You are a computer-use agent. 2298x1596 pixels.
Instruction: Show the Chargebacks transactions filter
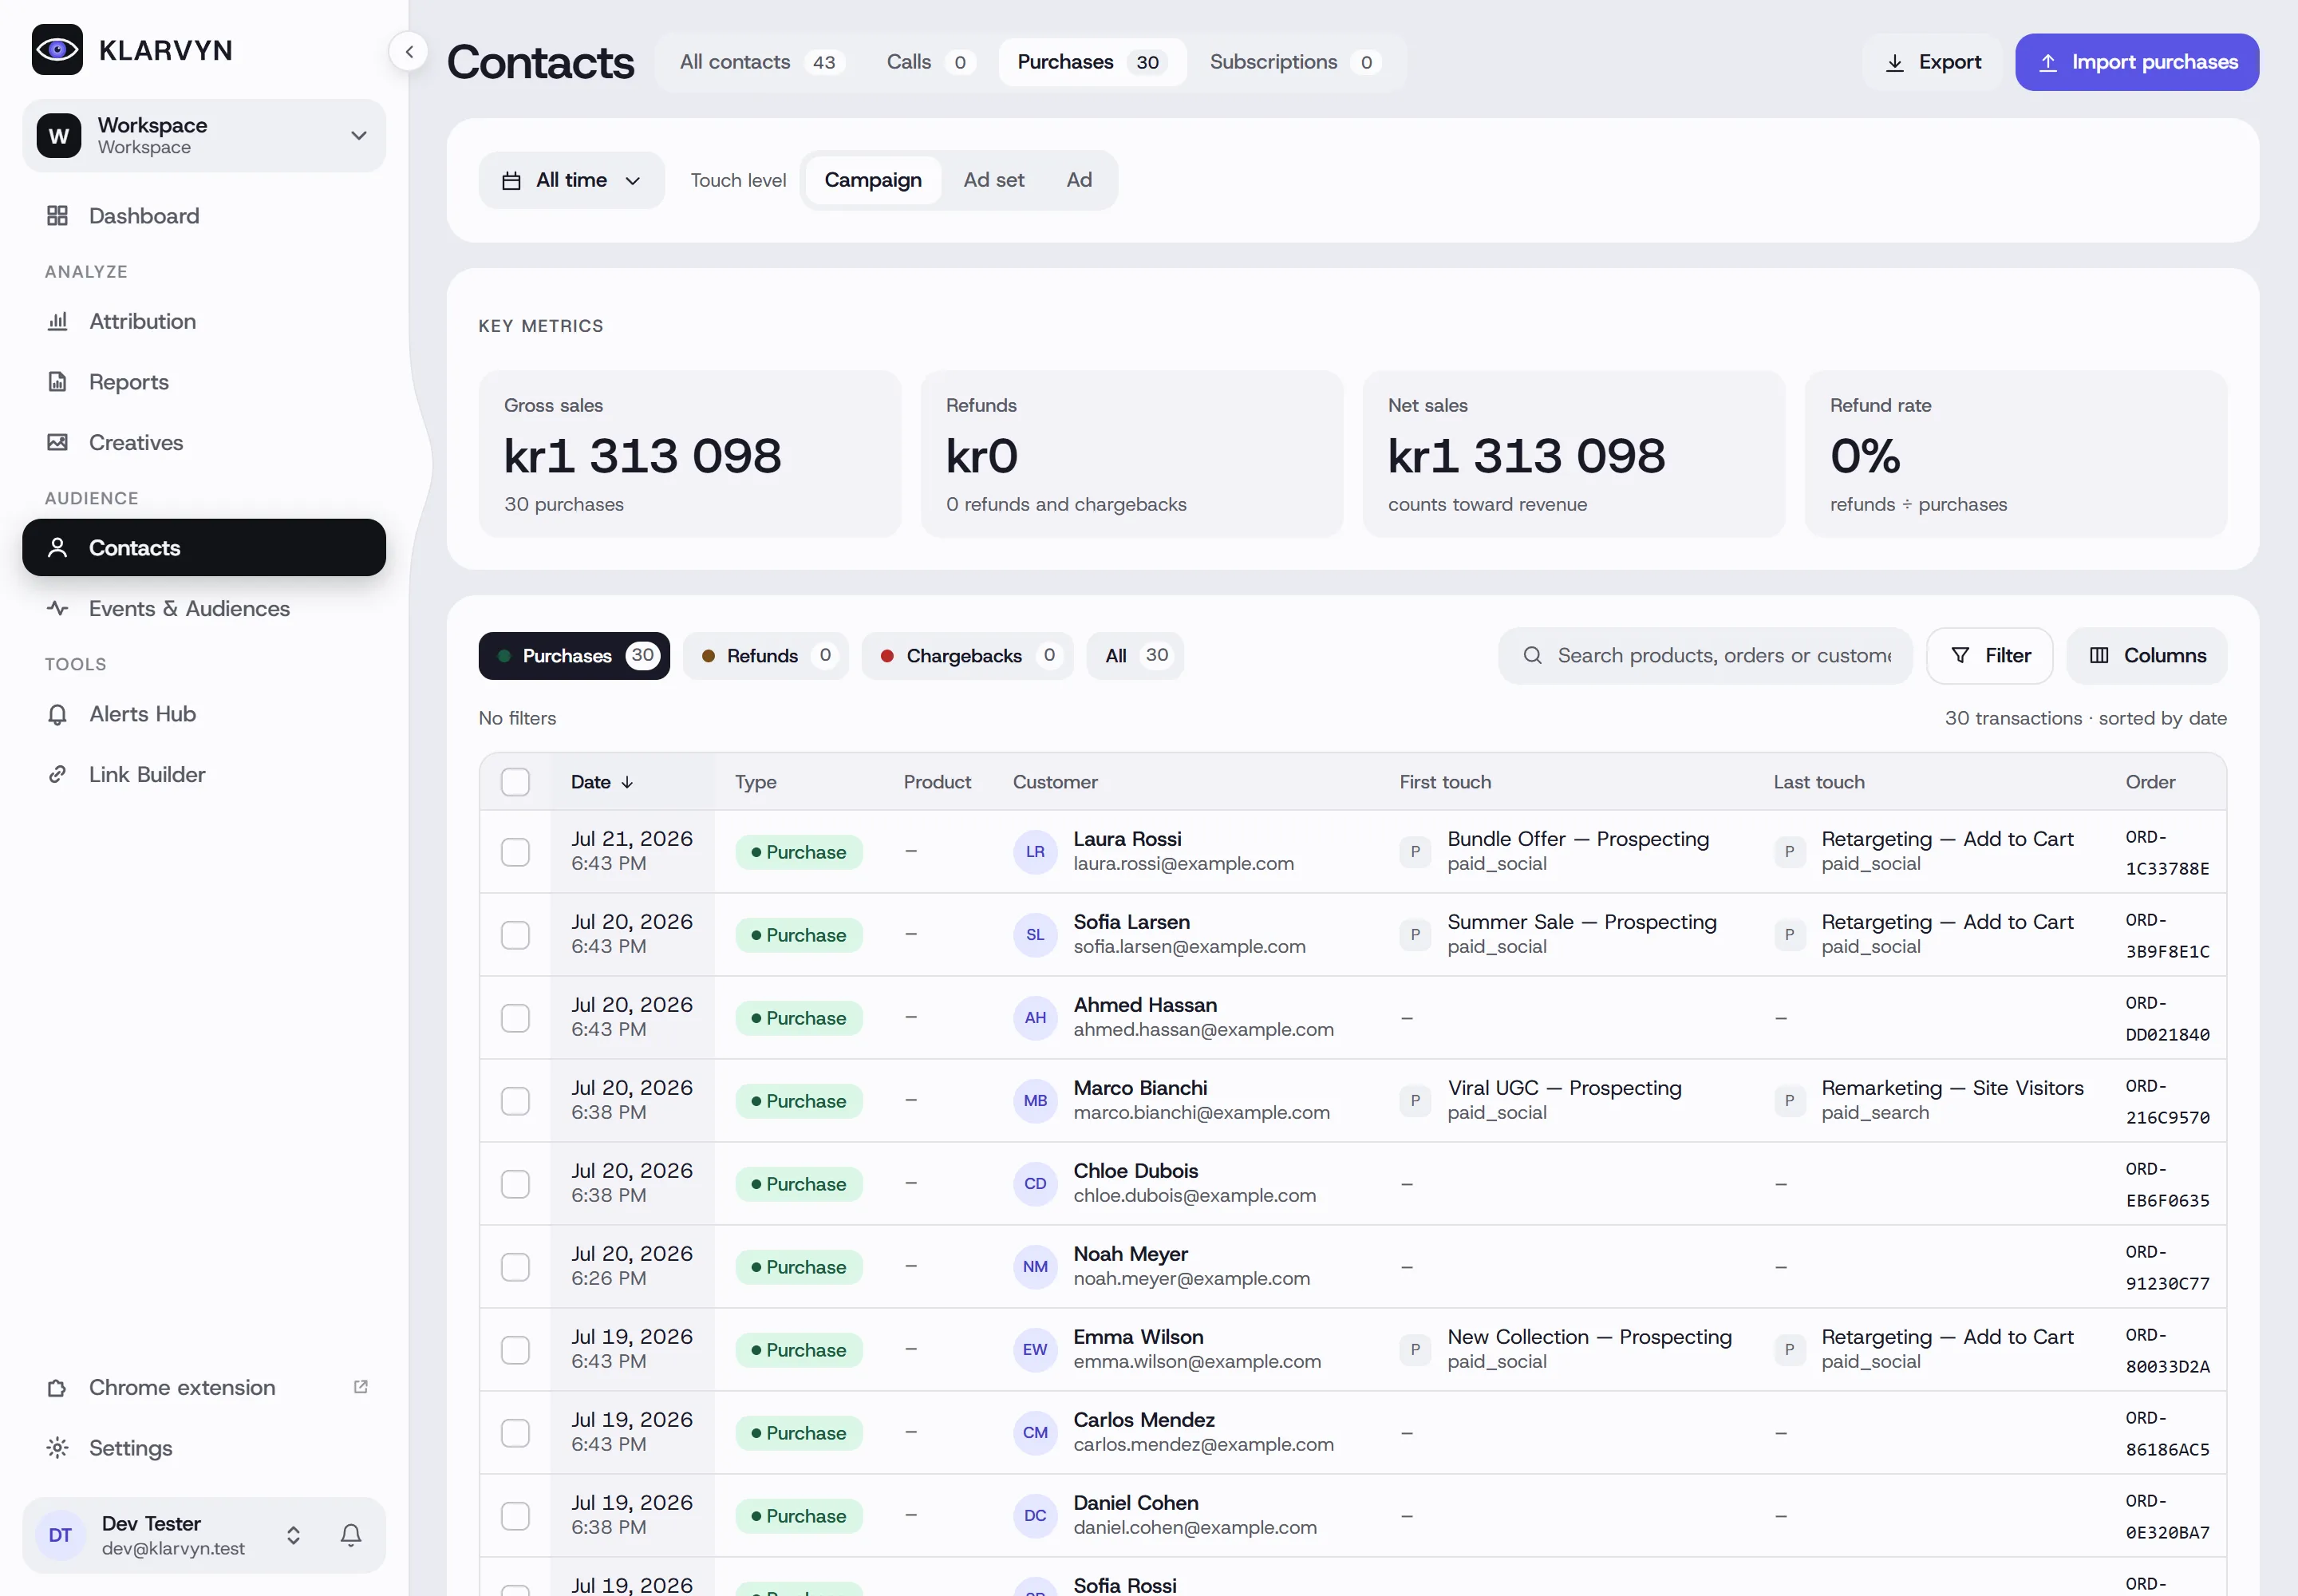967,655
